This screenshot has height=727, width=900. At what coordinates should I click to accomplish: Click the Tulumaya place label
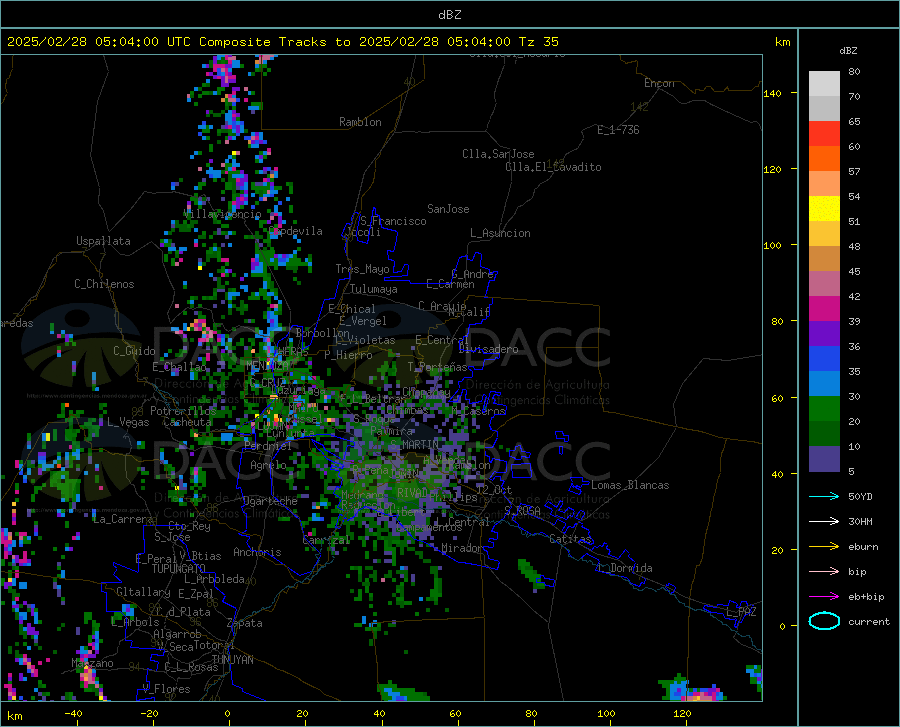373,289
